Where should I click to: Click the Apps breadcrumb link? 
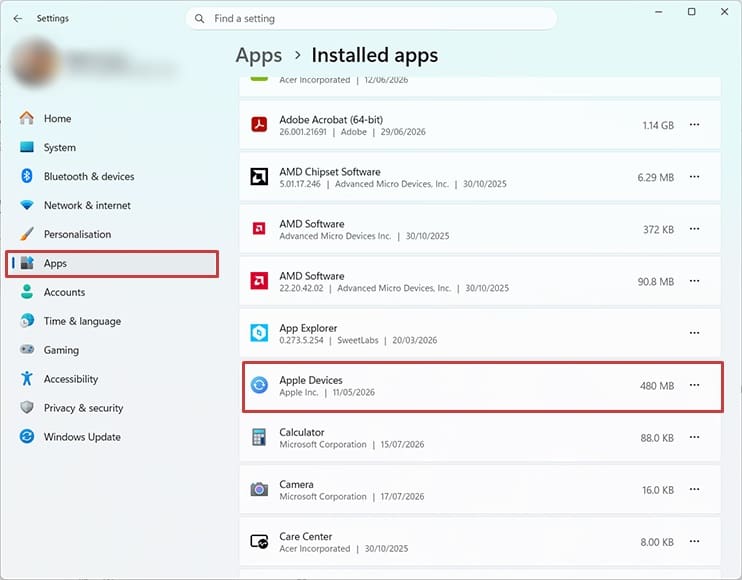pyautogui.click(x=259, y=55)
